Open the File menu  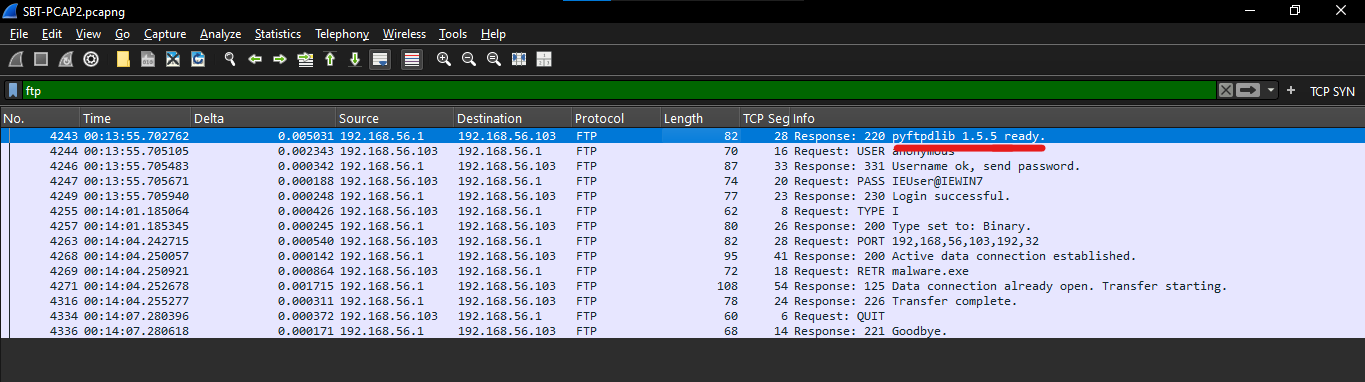[x=19, y=34]
